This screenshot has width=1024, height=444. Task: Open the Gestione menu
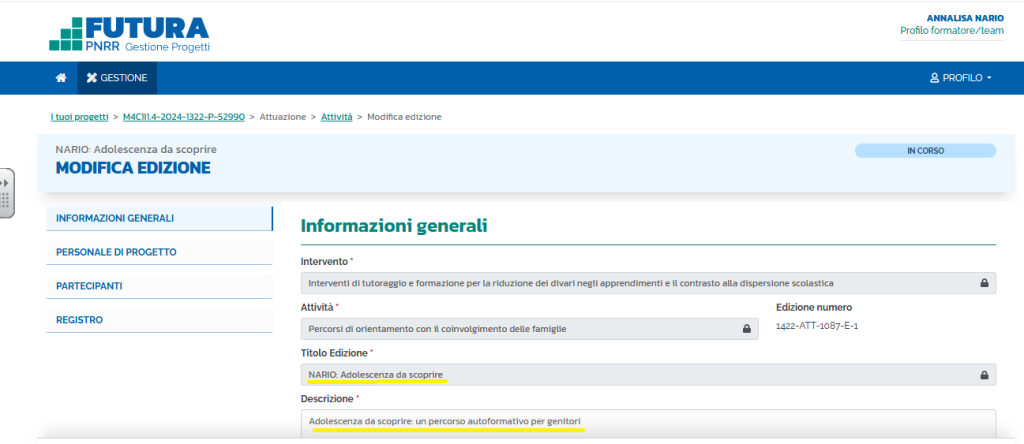click(117, 78)
